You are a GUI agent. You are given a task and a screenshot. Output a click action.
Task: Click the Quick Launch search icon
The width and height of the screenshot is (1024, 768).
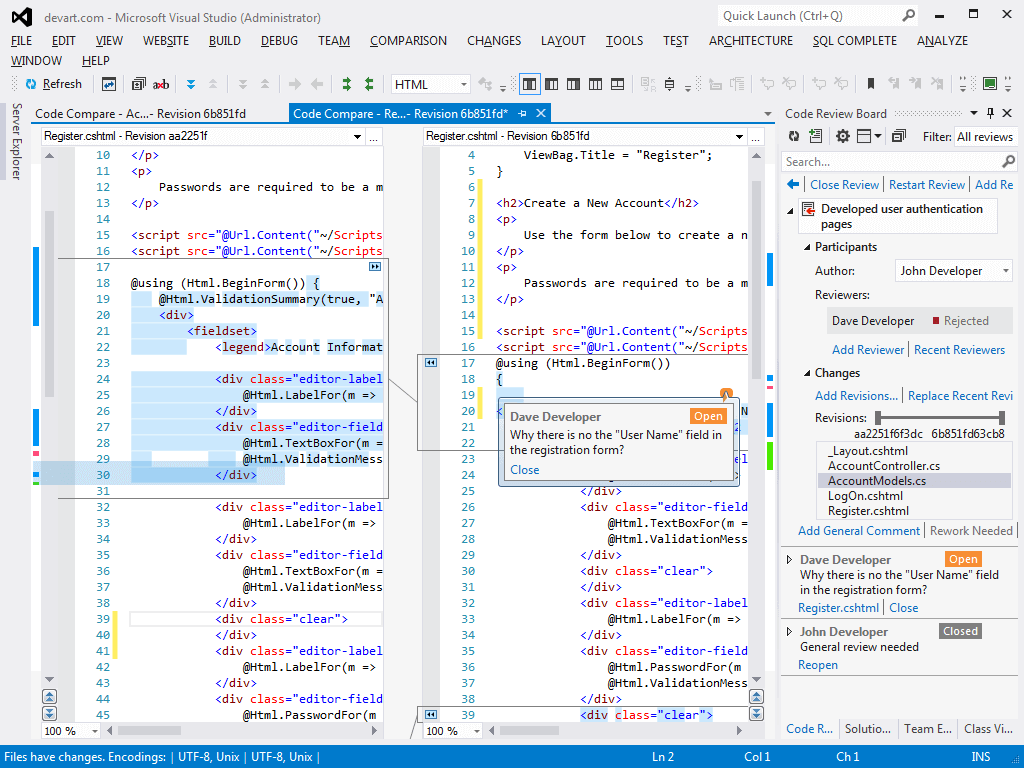[908, 16]
